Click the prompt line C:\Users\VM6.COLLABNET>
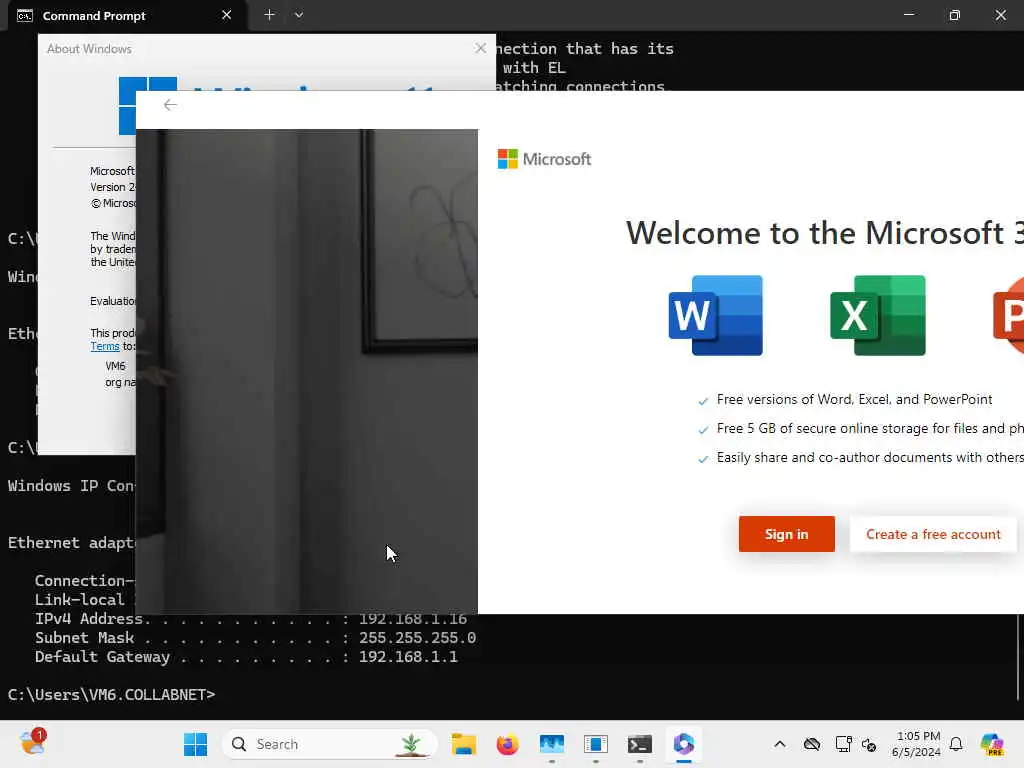1024x768 pixels. tap(111, 694)
